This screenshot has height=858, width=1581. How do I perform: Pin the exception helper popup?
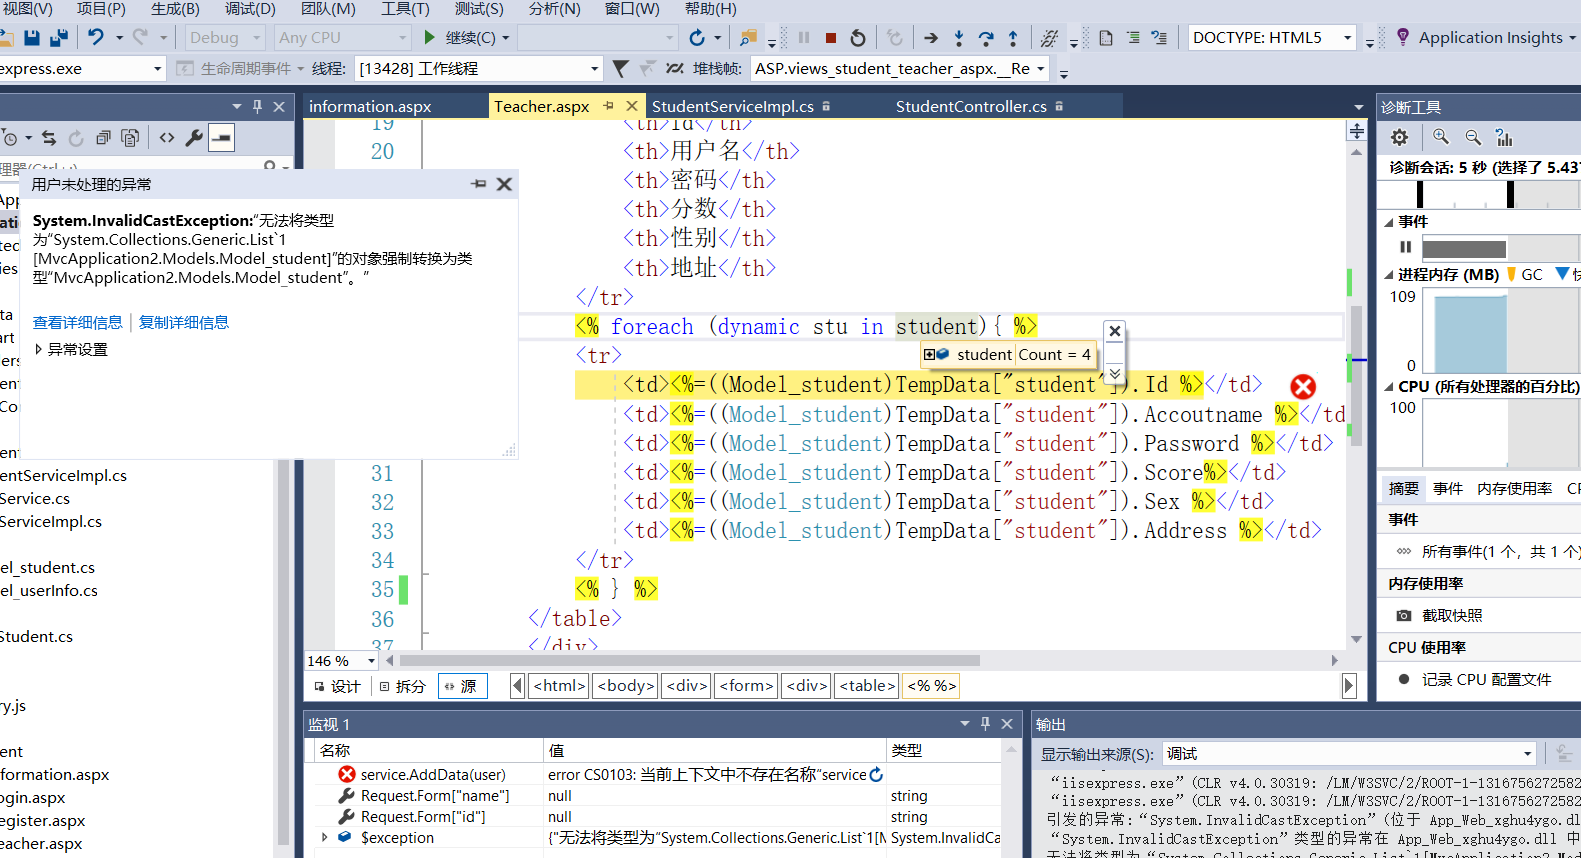(479, 184)
